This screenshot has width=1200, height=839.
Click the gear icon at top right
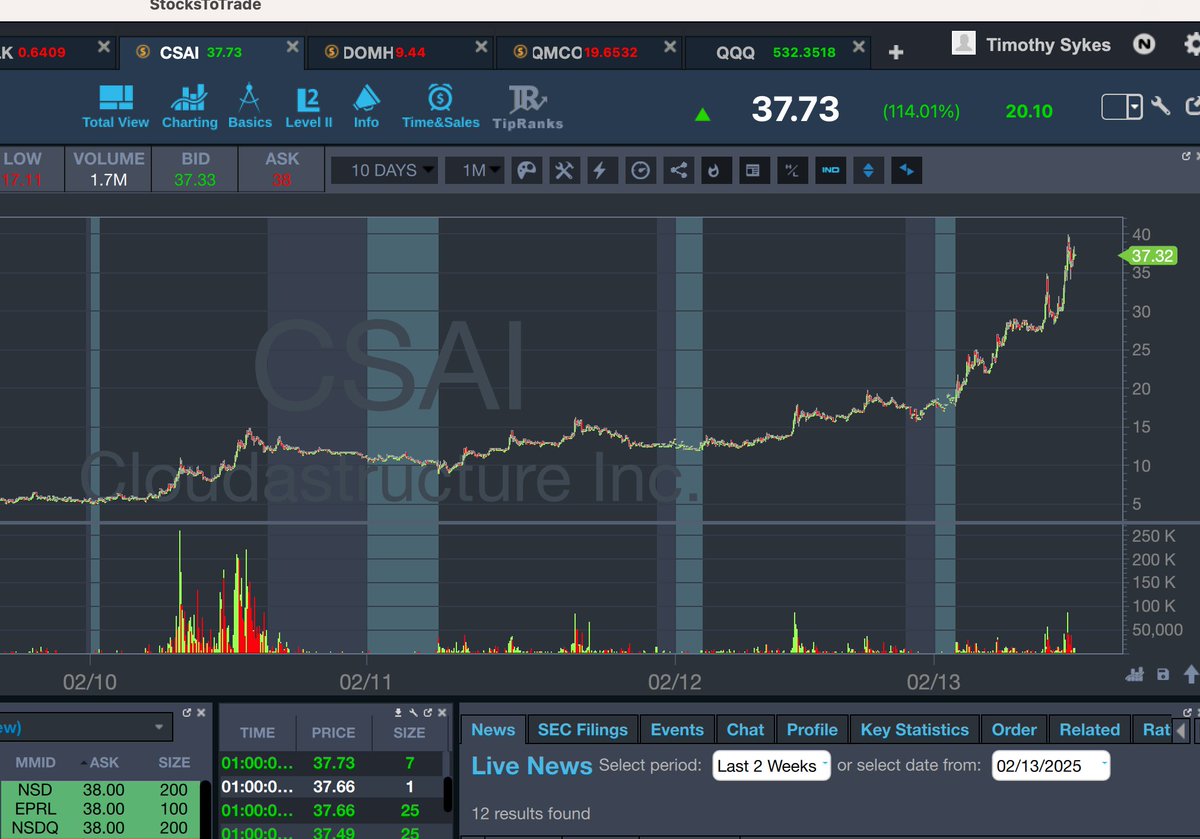tap(1192, 44)
